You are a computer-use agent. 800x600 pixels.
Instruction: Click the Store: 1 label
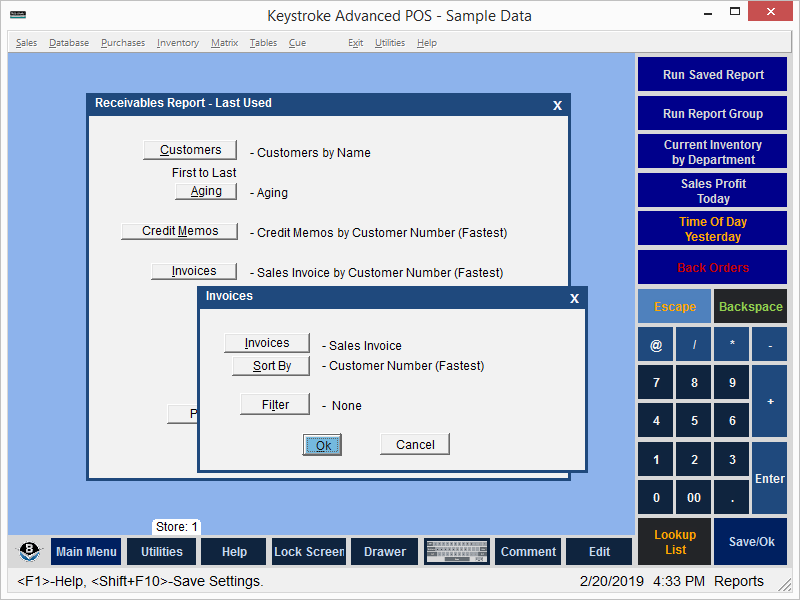(177, 527)
